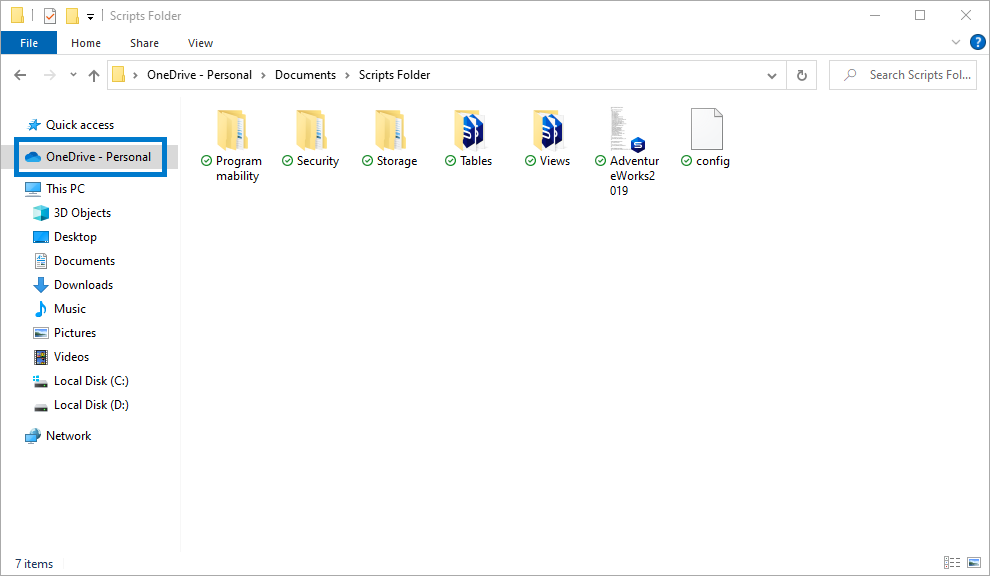Open the Tables folder icon

coord(470,130)
